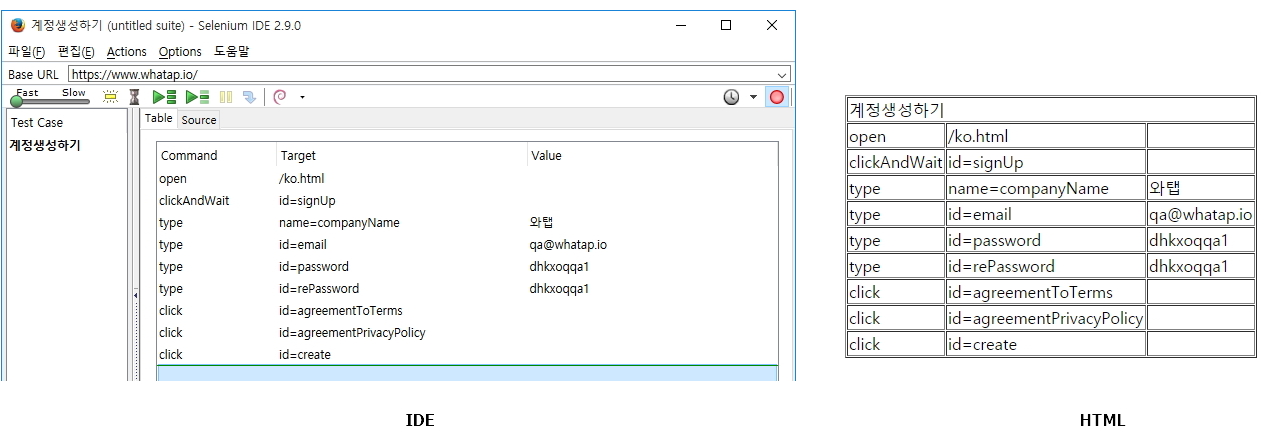
Task: Click the Test Case column header
Action: (66, 122)
